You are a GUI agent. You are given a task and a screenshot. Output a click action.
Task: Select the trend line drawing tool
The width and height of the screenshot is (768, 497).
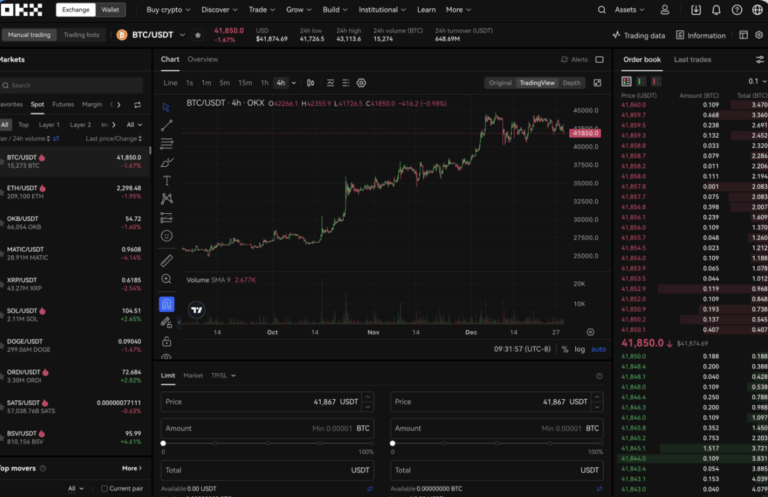pyautogui.click(x=166, y=125)
